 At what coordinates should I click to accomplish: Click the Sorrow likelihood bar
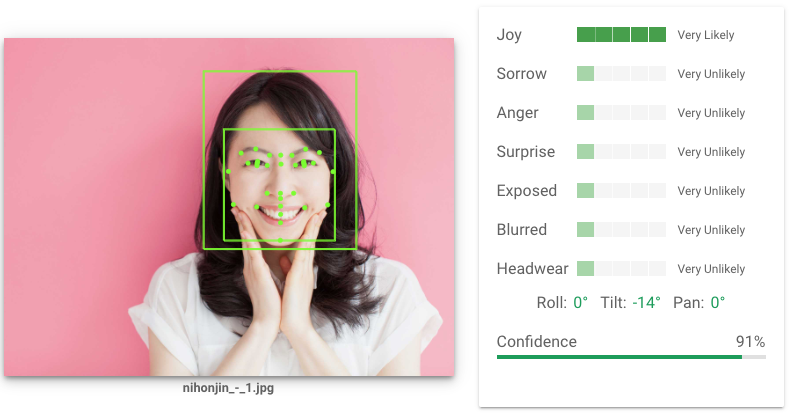[621, 74]
